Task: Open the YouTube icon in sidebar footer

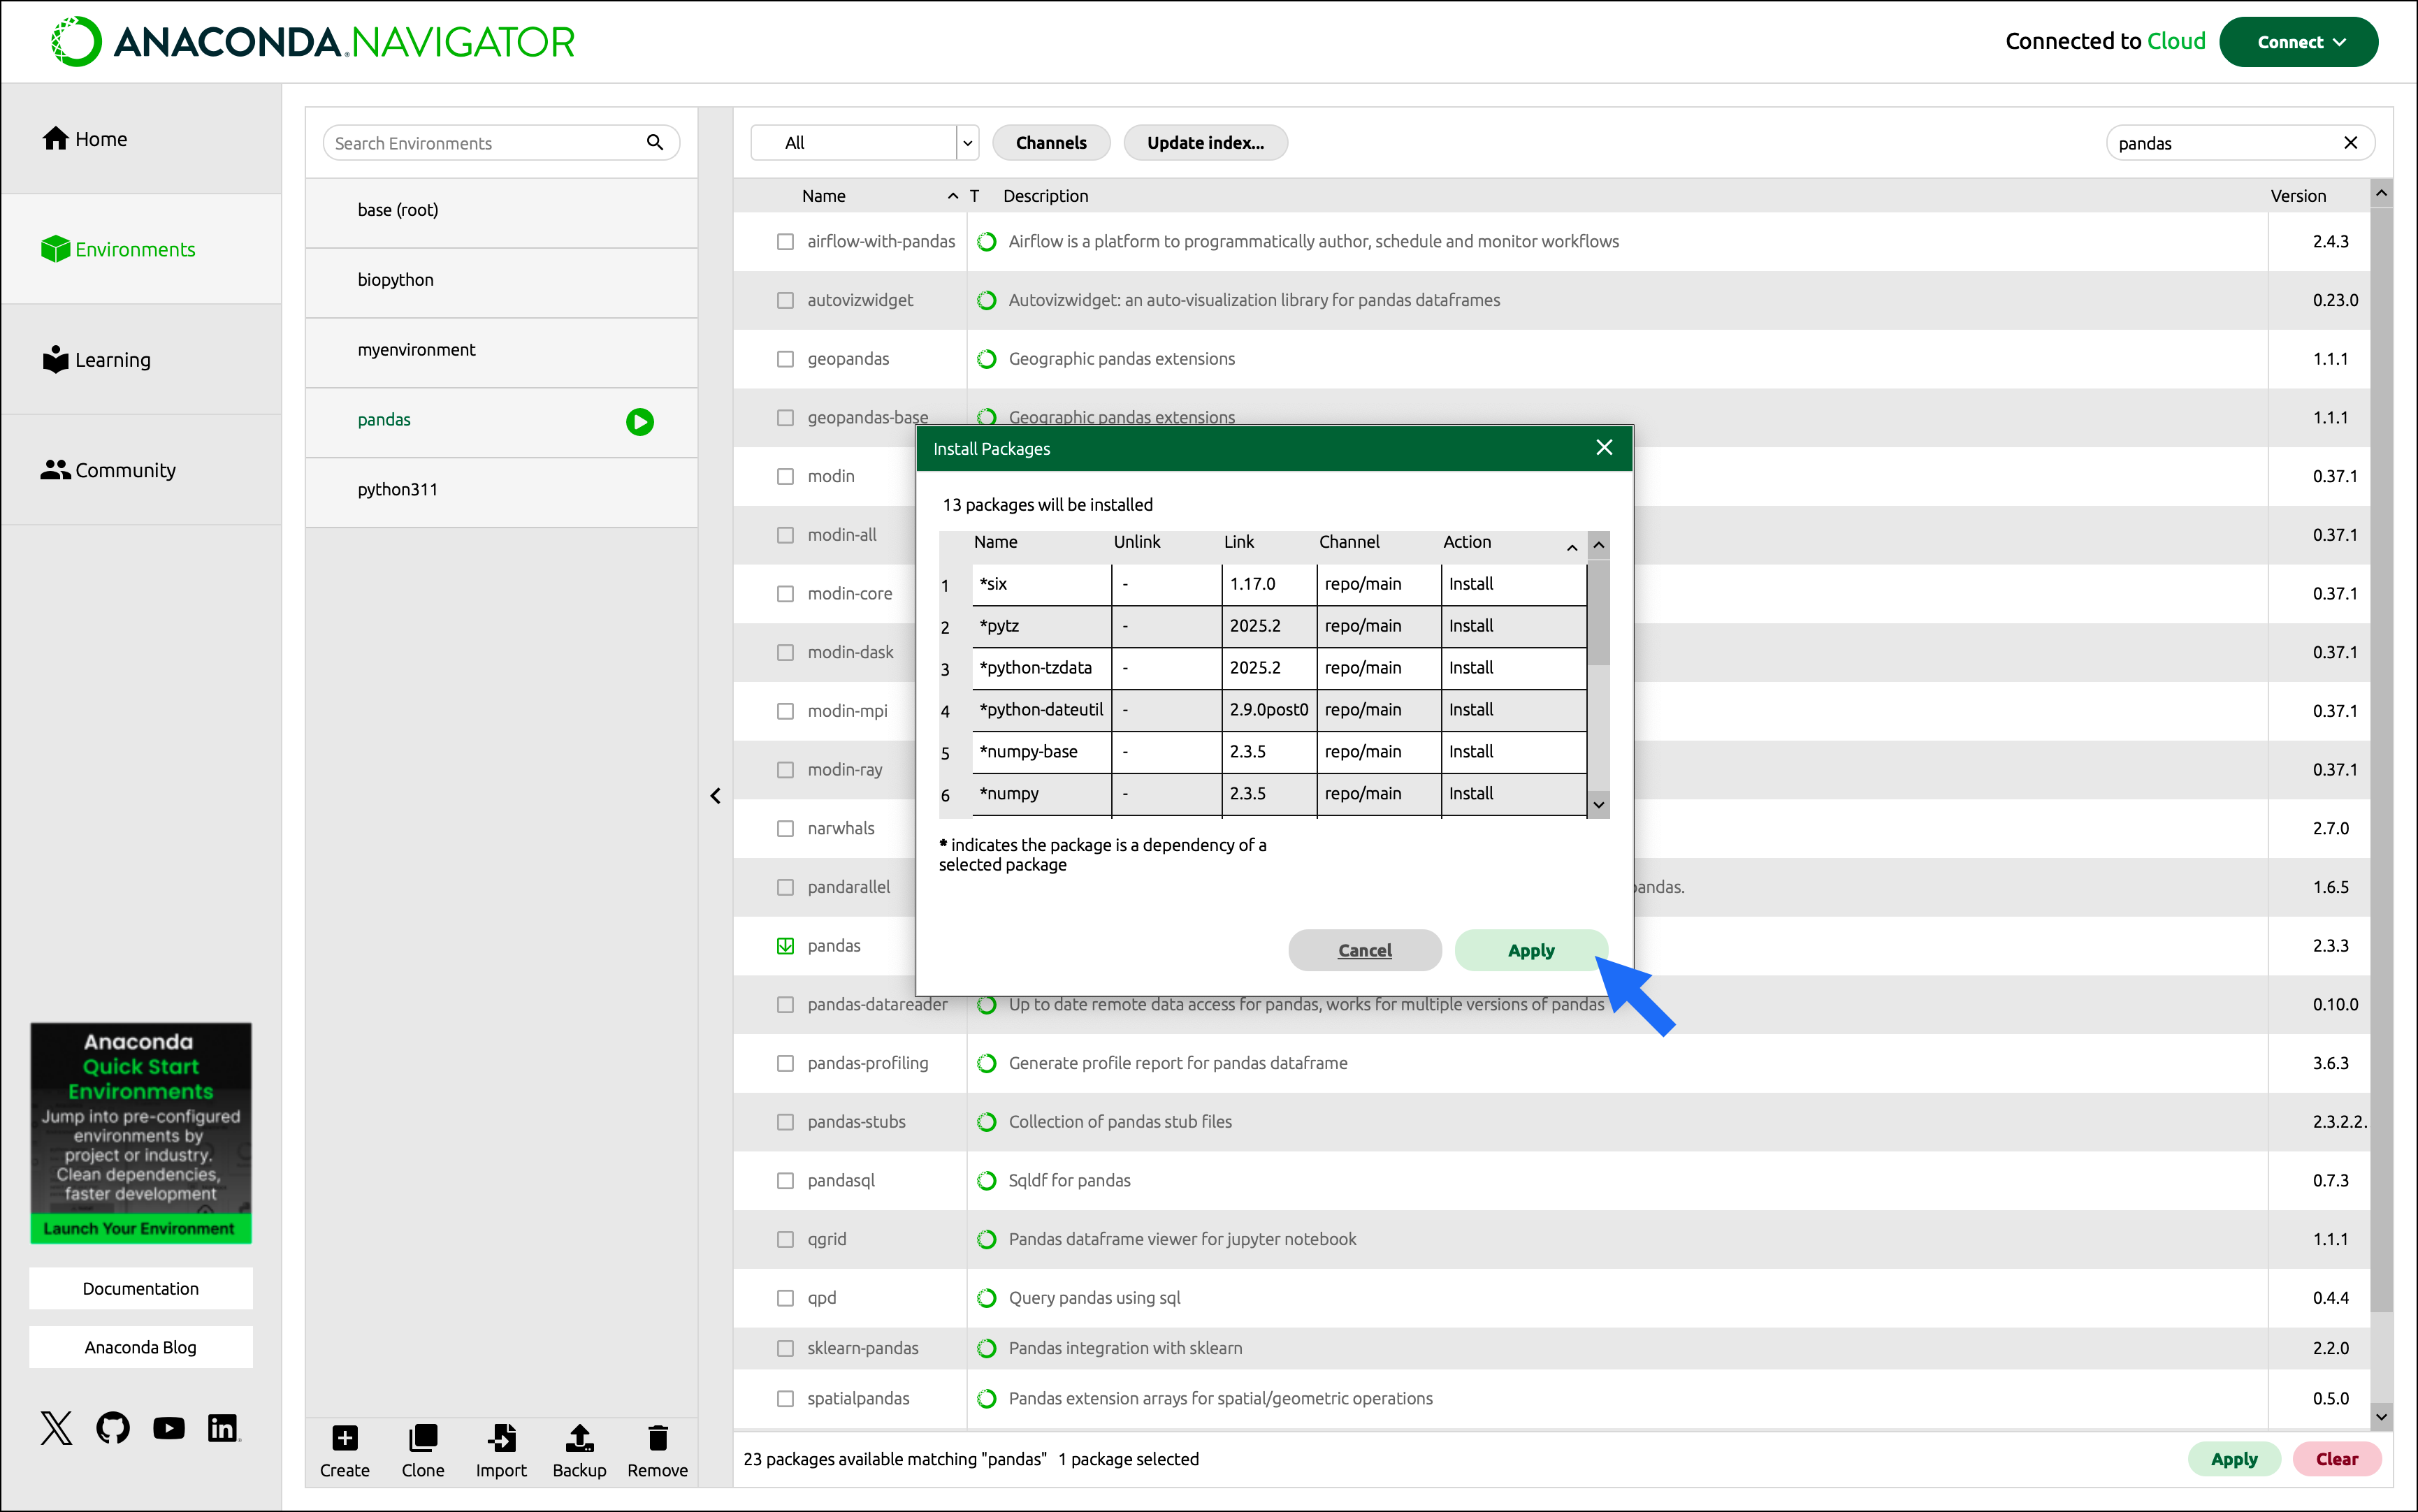Action: [169, 1427]
